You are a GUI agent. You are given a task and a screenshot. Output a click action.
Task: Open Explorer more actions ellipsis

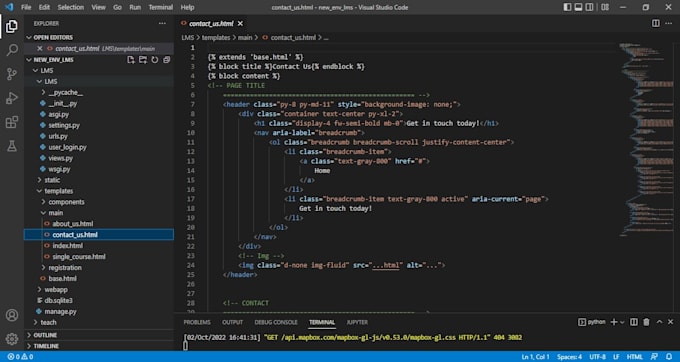[x=162, y=23]
